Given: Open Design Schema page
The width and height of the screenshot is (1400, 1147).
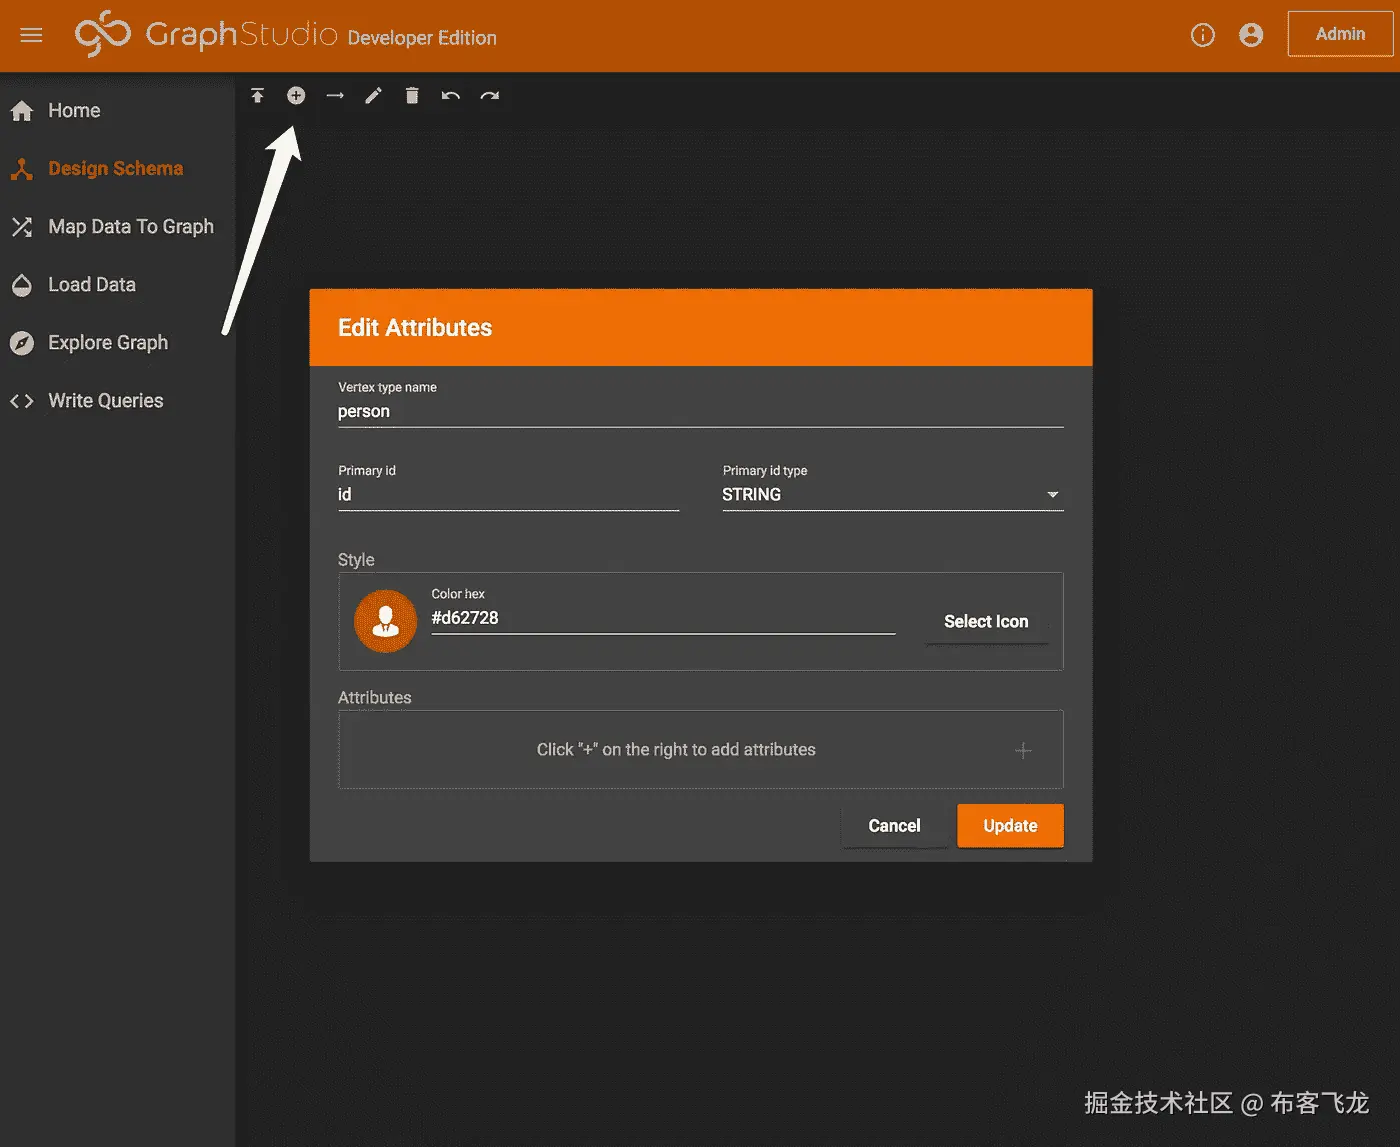Looking at the screenshot, I should click(117, 169).
